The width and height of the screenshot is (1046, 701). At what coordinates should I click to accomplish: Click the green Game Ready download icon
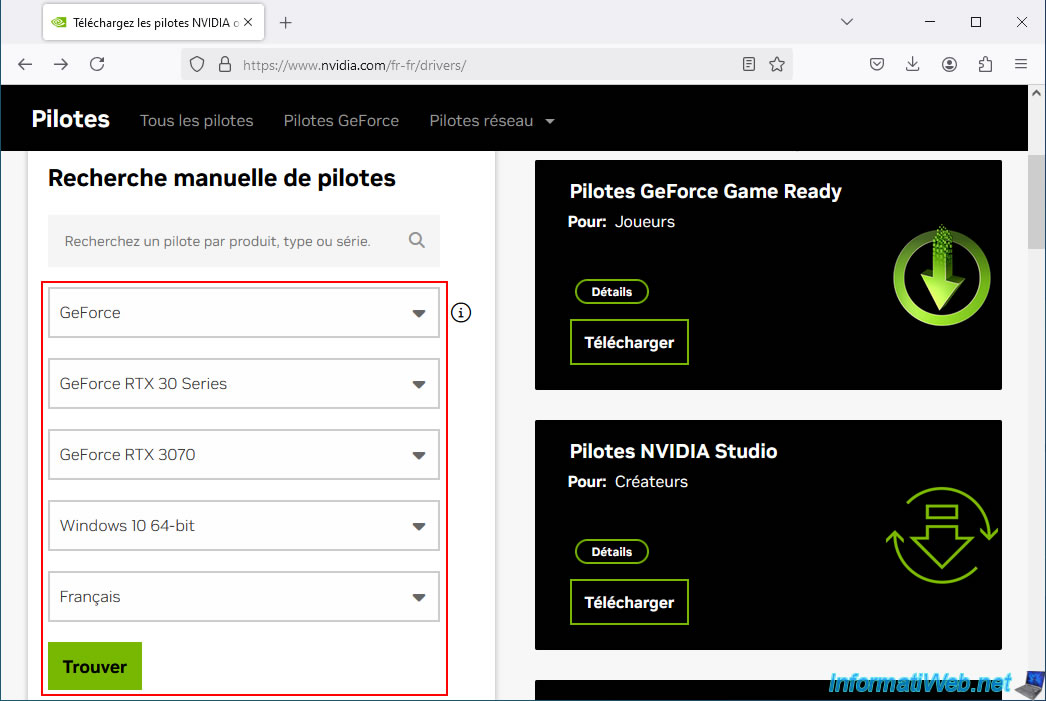[941, 275]
